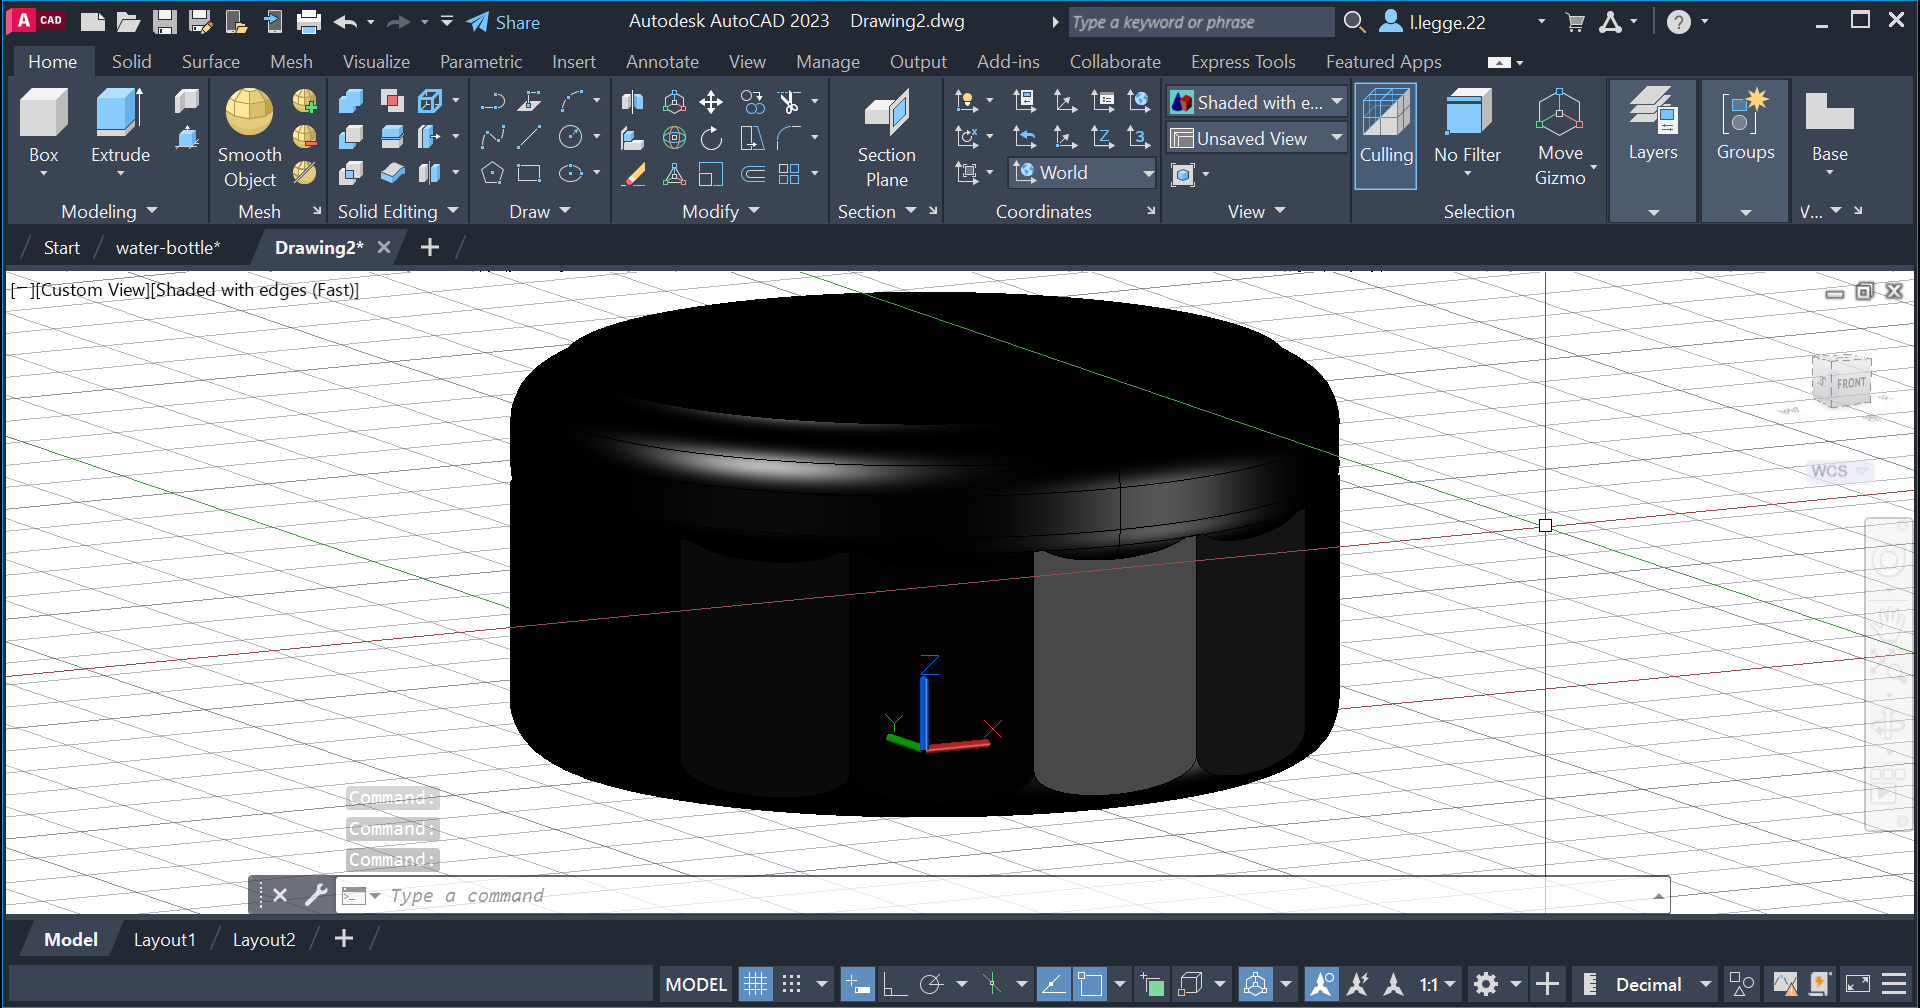Select the Polygon draw tool
Image resolution: width=1920 pixels, height=1008 pixels.
coord(492,174)
